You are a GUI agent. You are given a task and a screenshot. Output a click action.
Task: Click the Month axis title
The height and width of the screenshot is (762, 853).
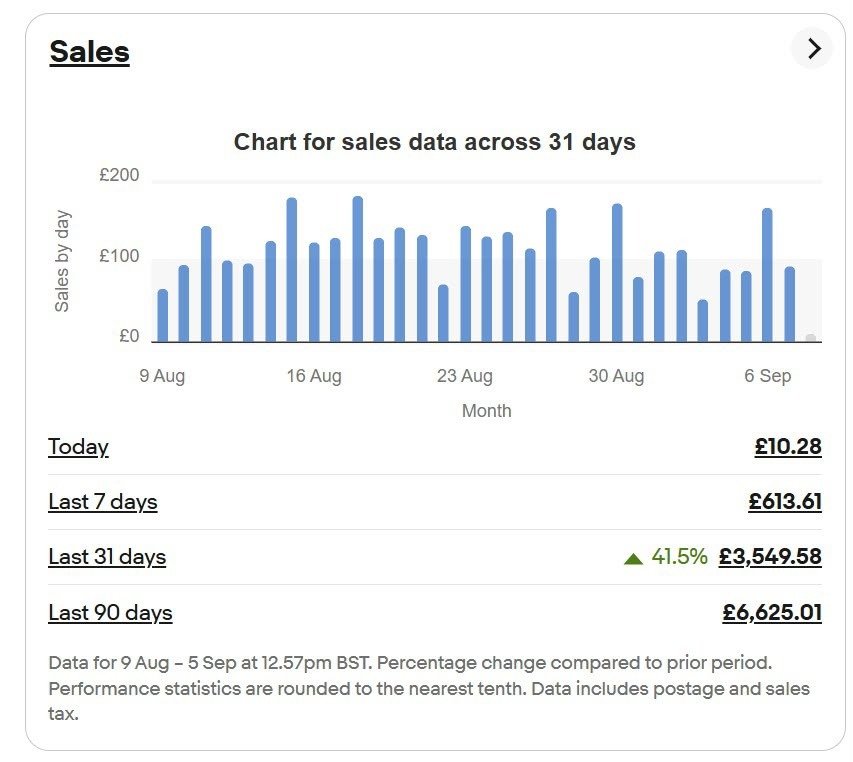coord(486,411)
